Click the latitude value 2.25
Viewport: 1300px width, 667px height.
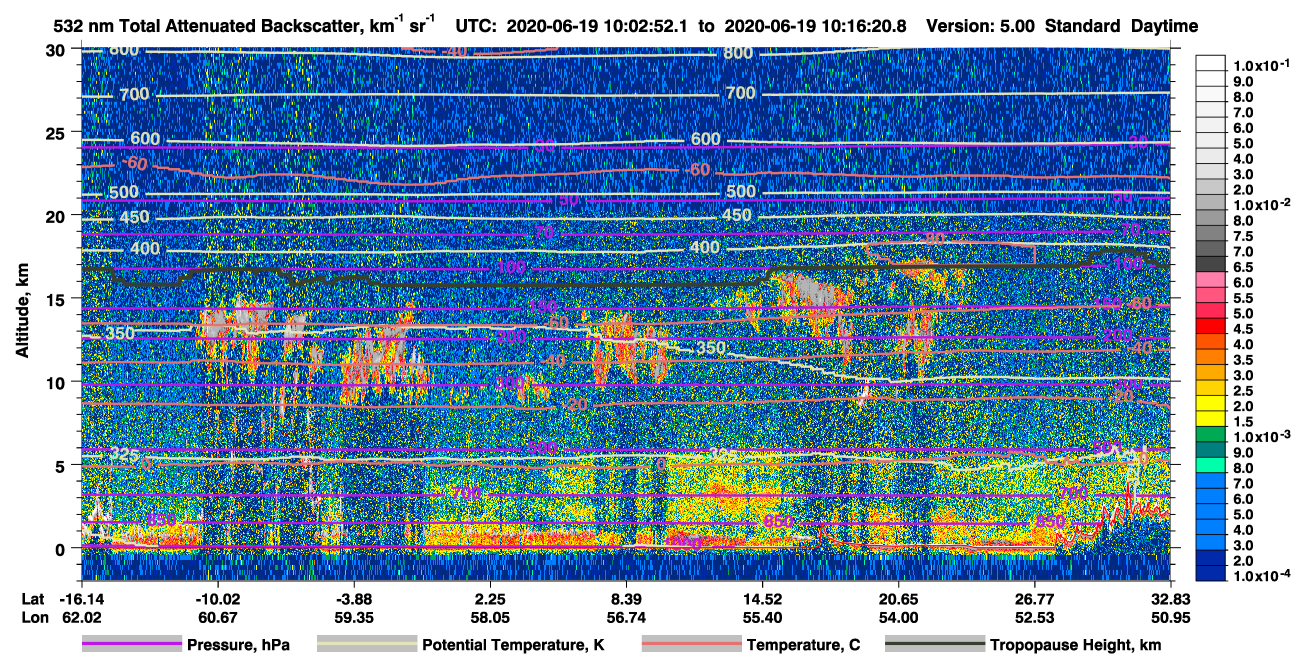(x=490, y=598)
